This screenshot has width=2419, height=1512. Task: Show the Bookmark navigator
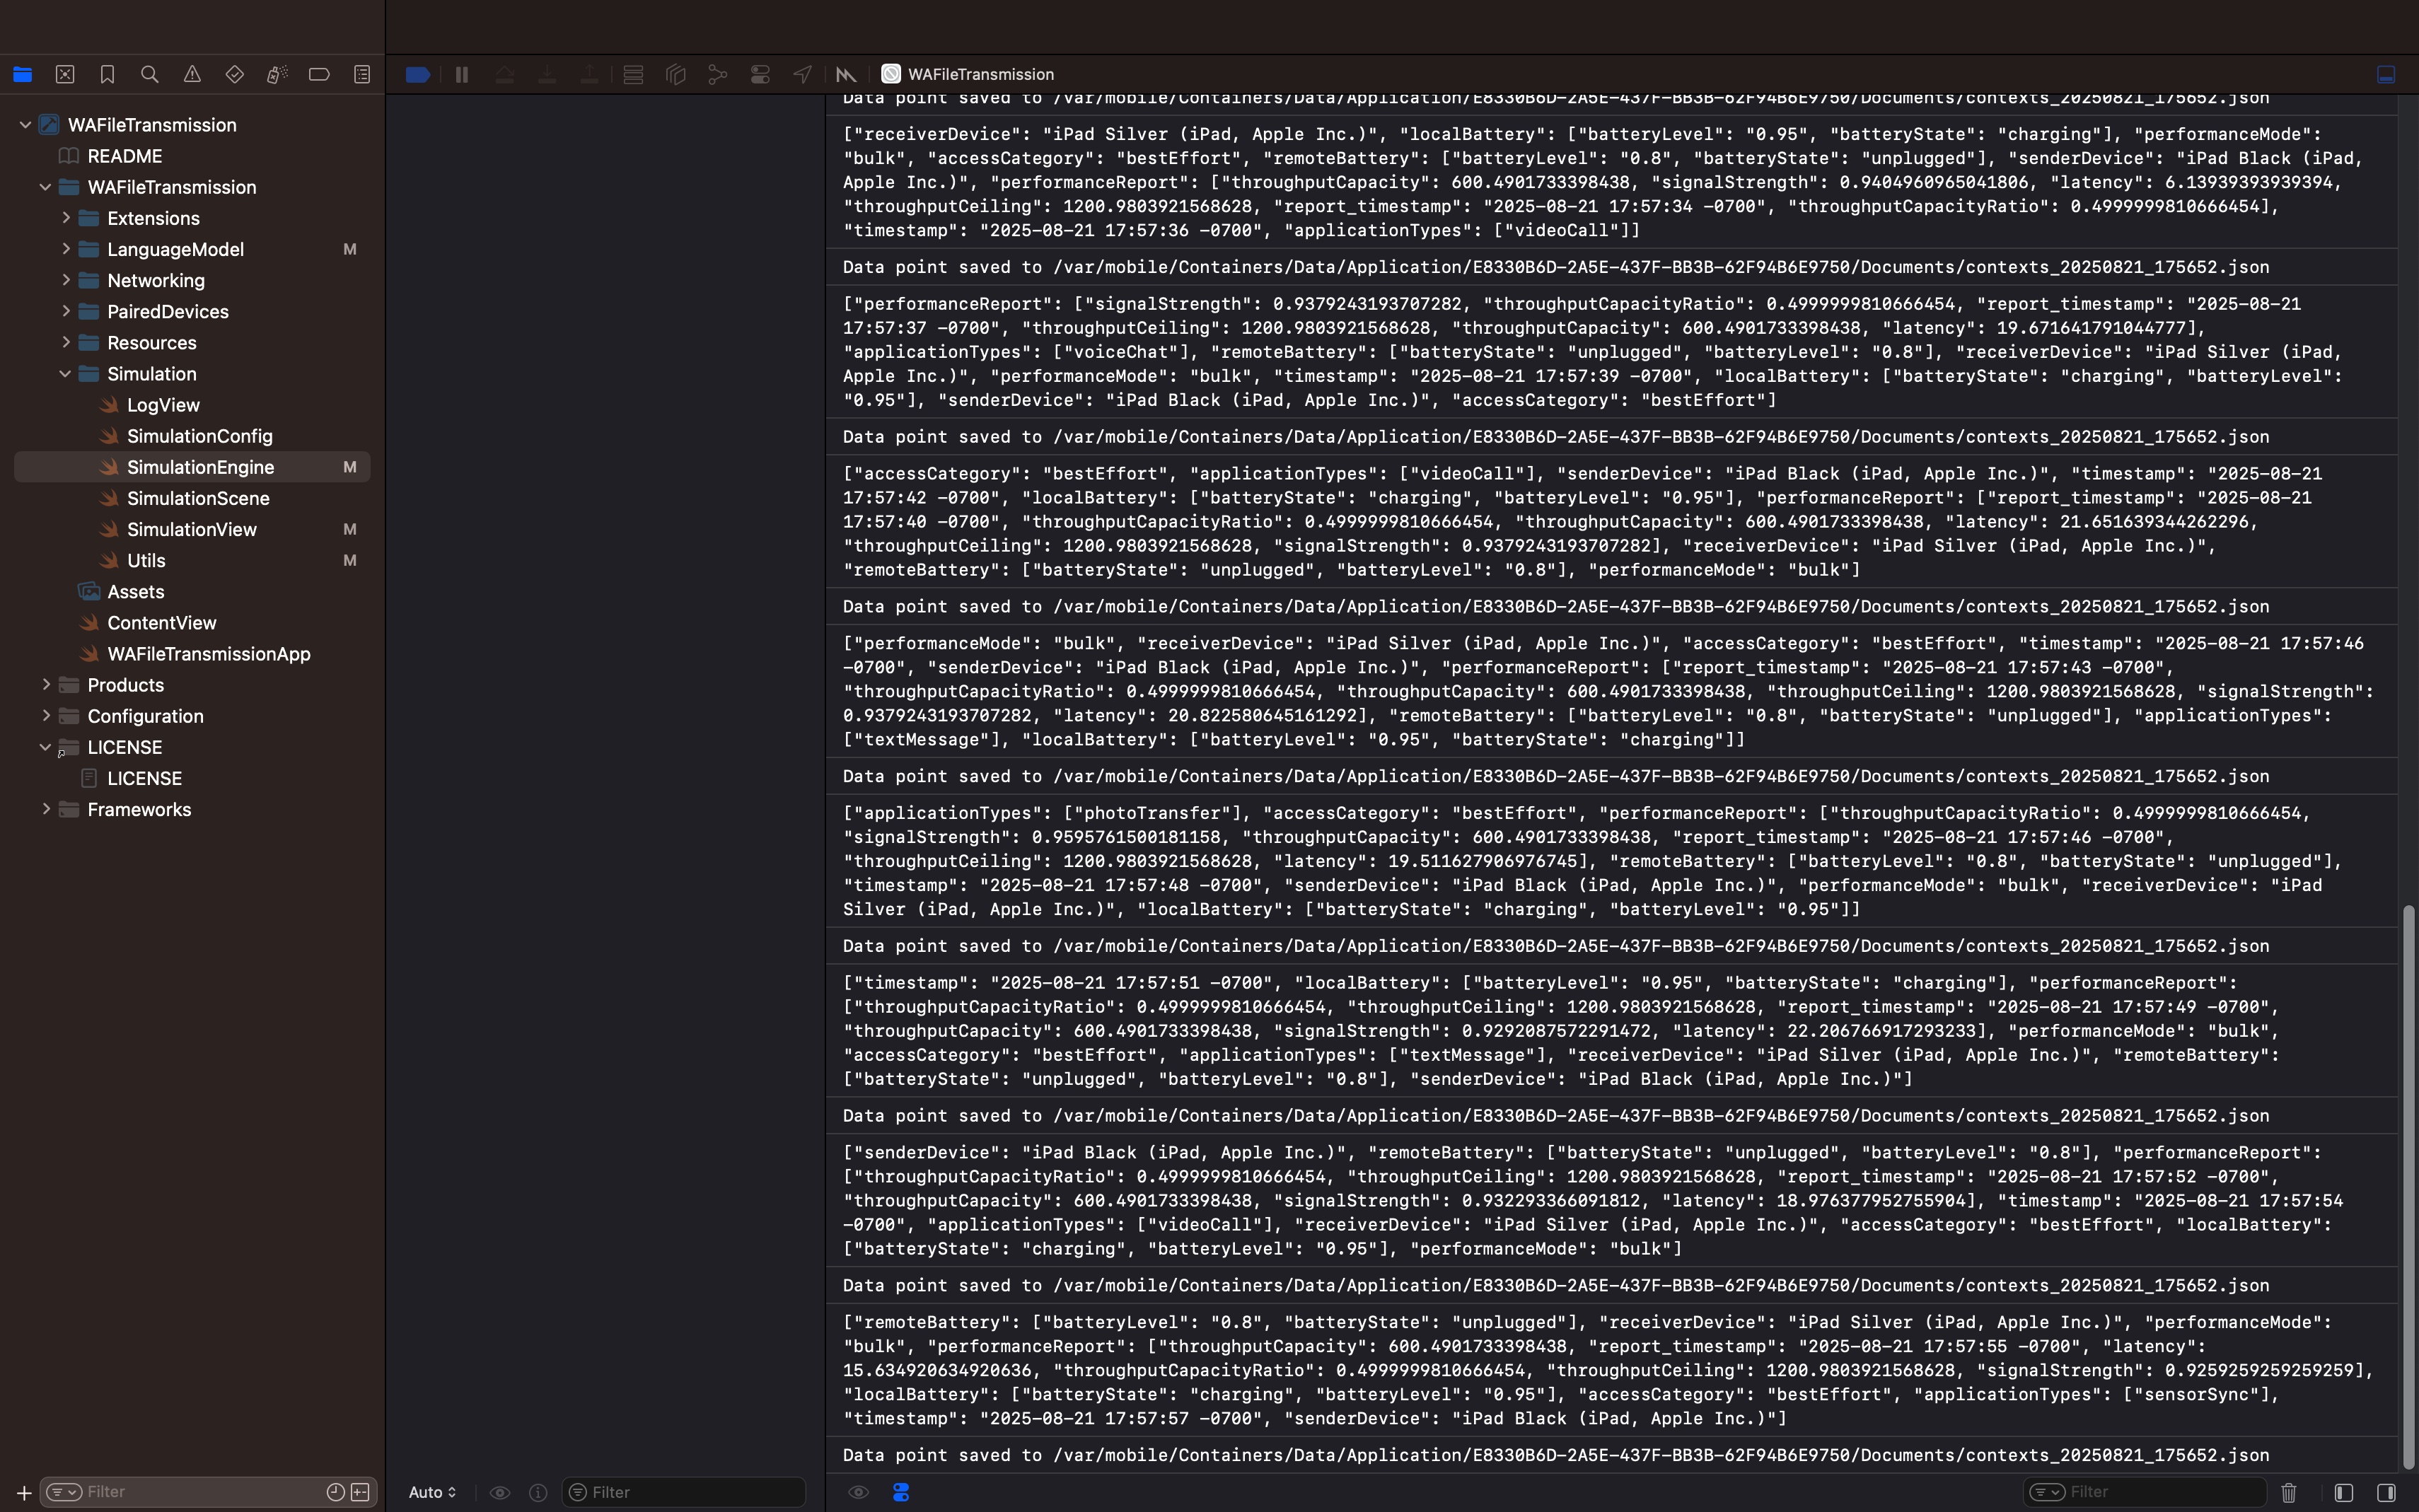(107, 74)
